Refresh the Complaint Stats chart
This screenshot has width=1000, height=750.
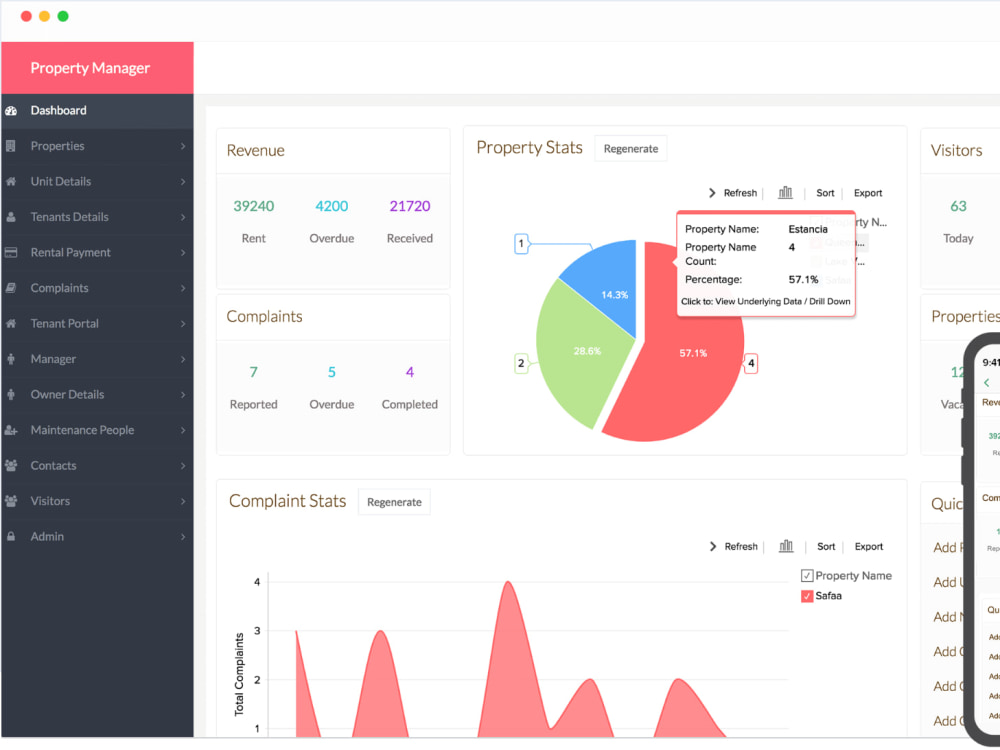[x=740, y=547]
